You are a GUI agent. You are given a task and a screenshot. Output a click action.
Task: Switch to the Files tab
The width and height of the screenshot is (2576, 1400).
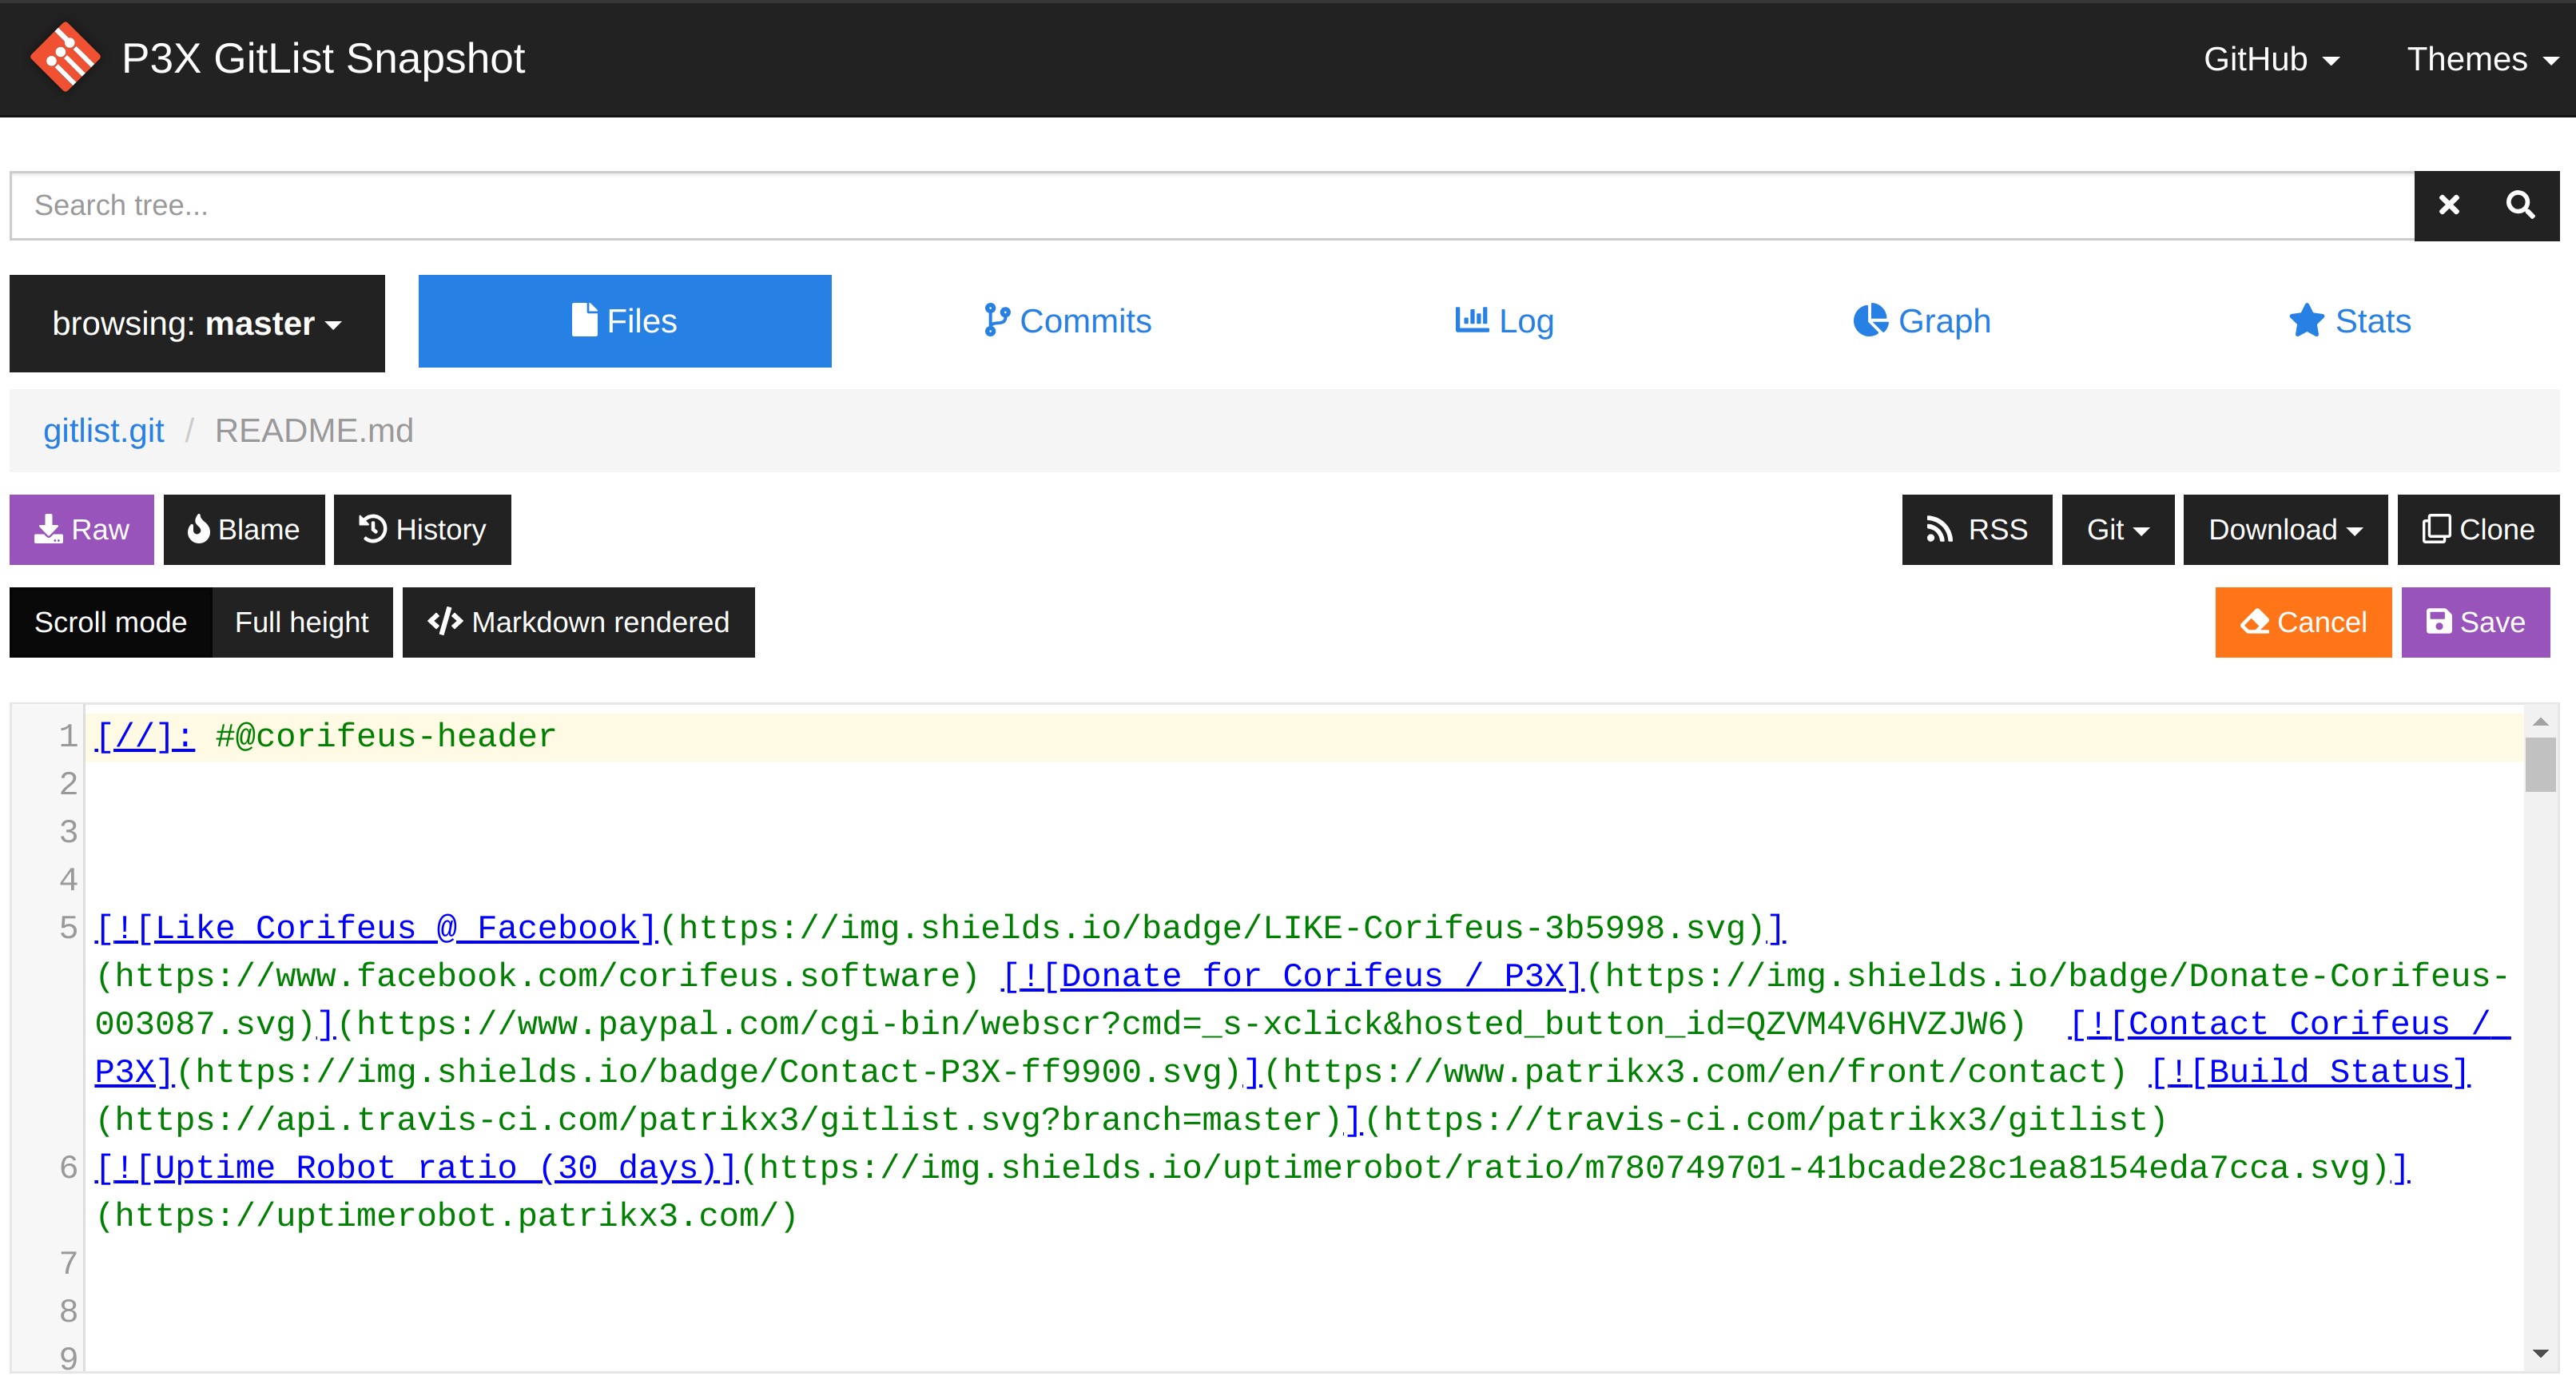(x=624, y=321)
